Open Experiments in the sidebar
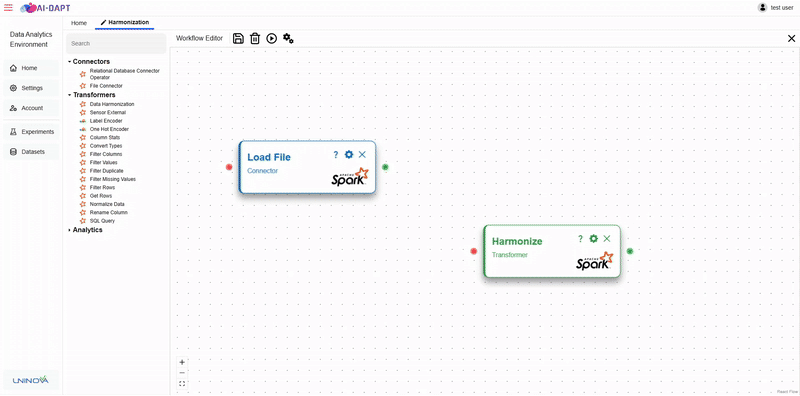 coord(31,132)
